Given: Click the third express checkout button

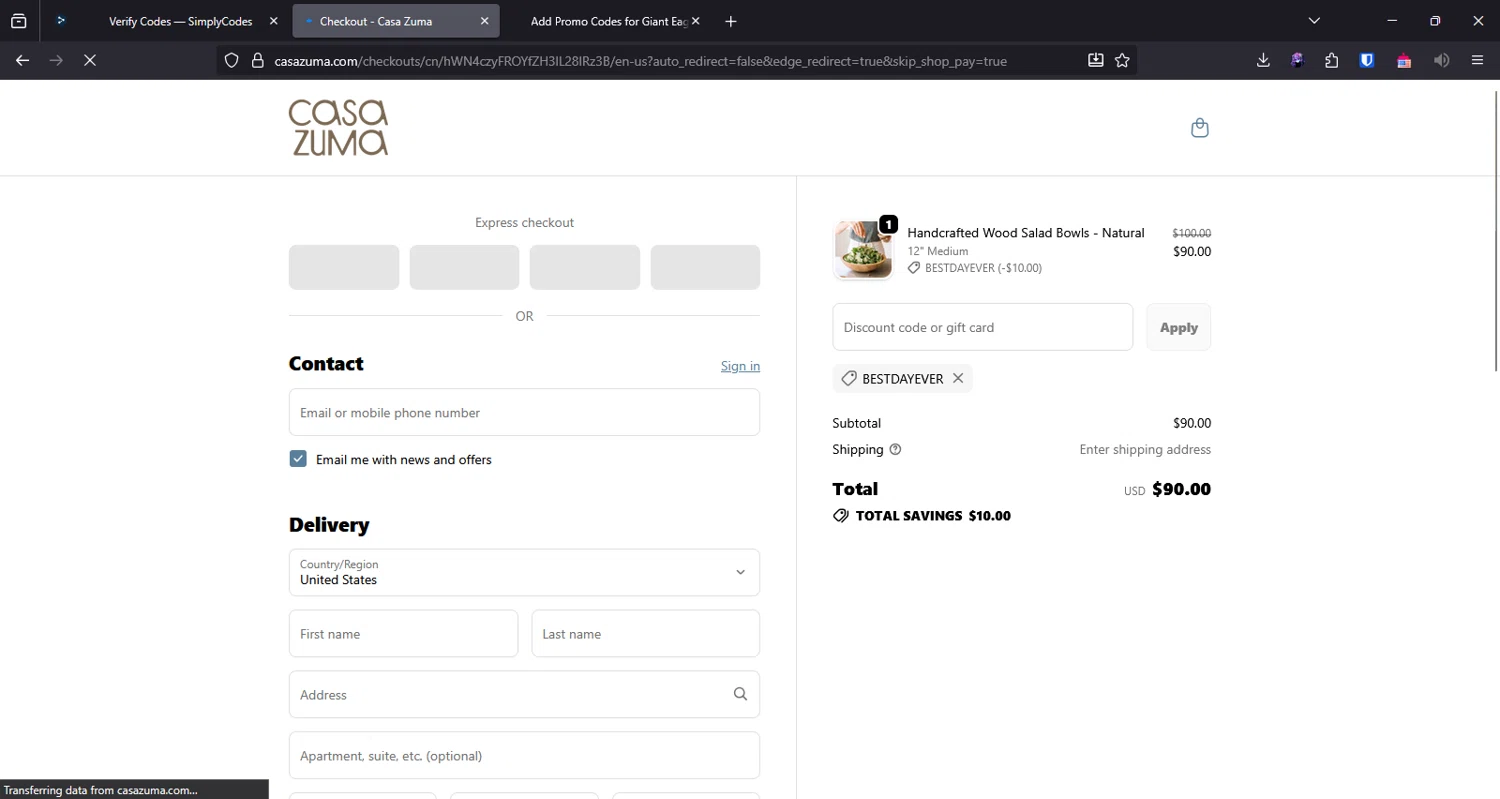Looking at the screenshot, I should tap(585, 267).
